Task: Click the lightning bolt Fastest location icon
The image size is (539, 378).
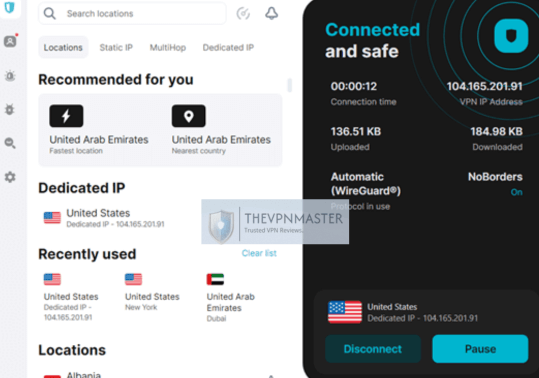Action: (66, 116)
